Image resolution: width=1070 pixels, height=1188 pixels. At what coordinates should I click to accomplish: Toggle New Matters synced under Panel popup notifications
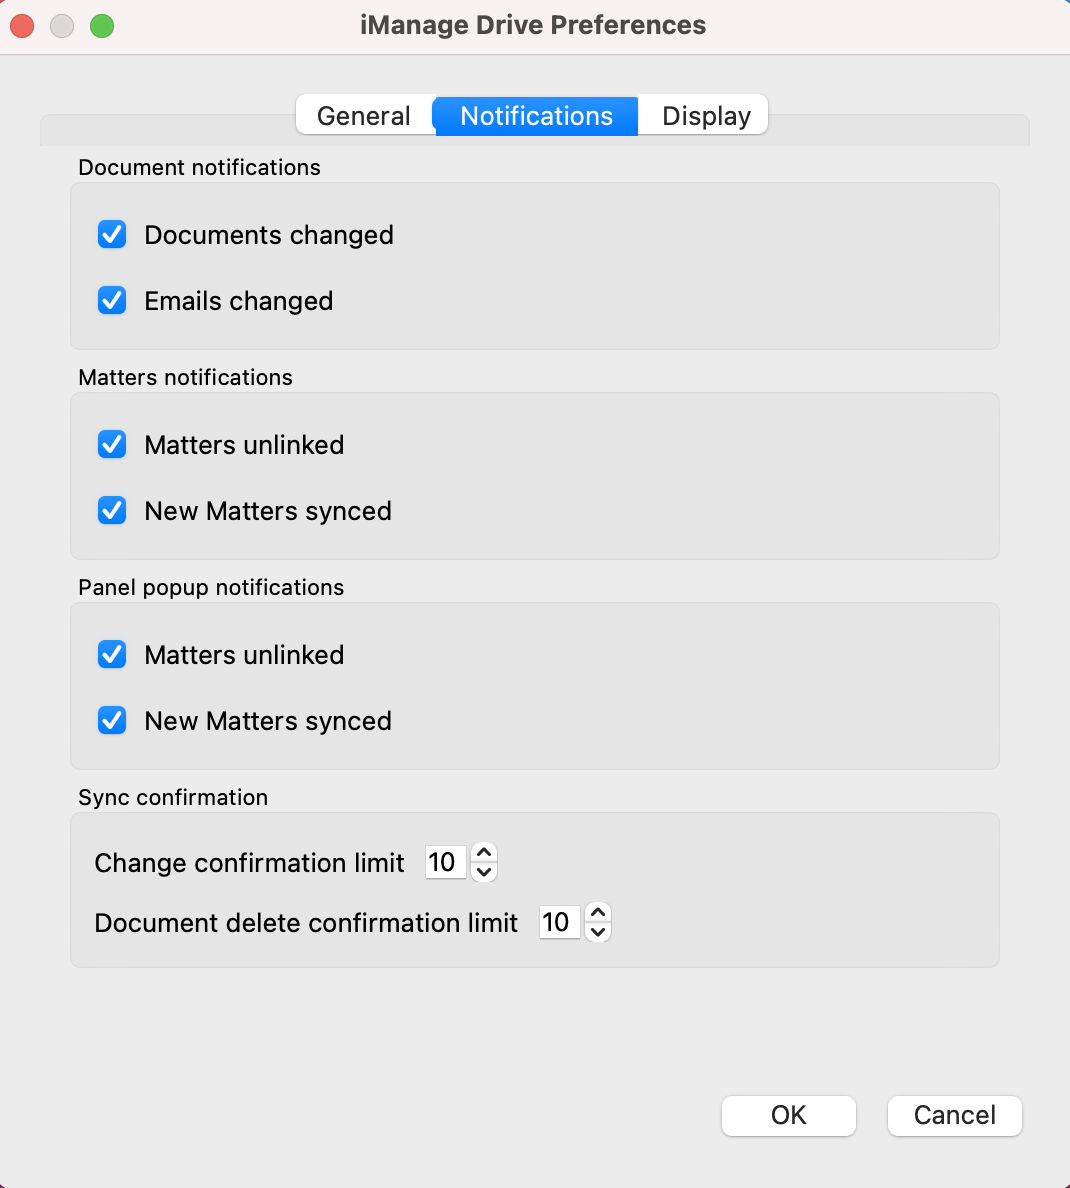coord(111,720)
